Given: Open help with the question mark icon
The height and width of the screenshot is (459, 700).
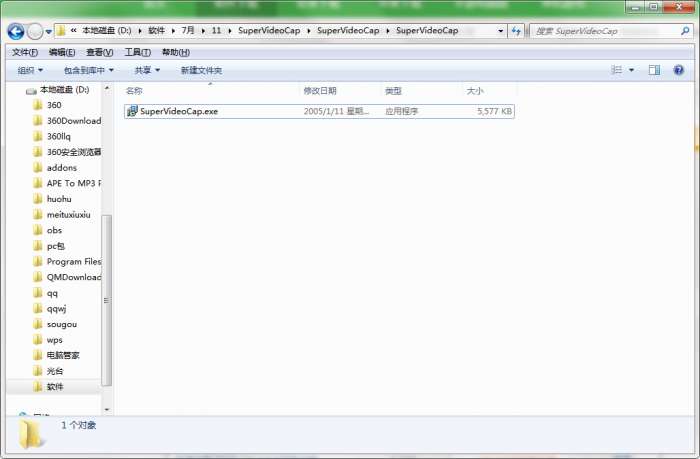Looking at the screenshot, I should pyautogui.click(x=679, y=70).
